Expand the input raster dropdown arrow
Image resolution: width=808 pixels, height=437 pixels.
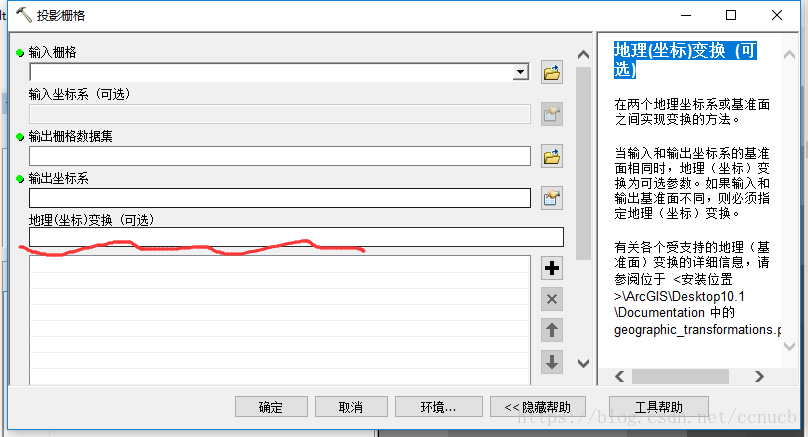coord(521,72)
